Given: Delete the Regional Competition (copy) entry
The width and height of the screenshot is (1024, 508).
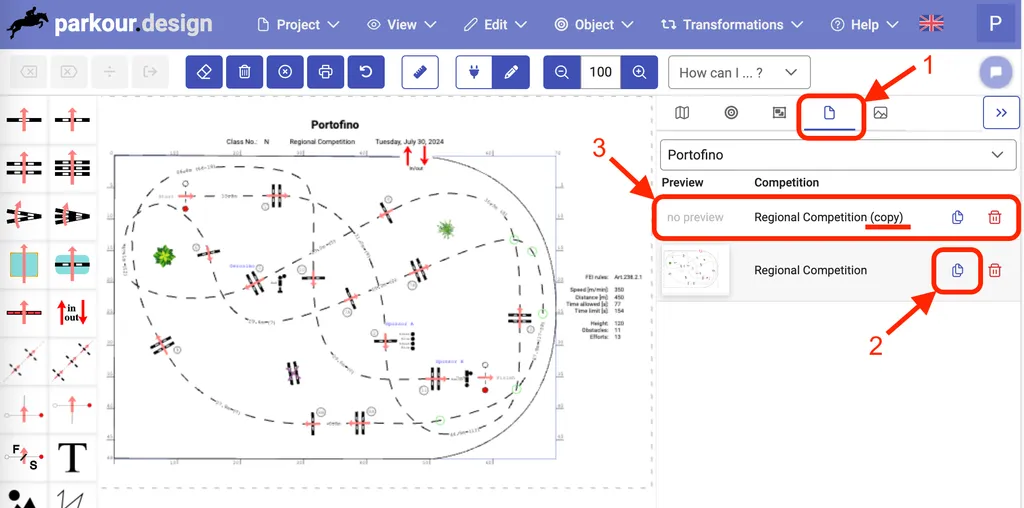Looking at the screenshot, I should click(x=994, y=217).
